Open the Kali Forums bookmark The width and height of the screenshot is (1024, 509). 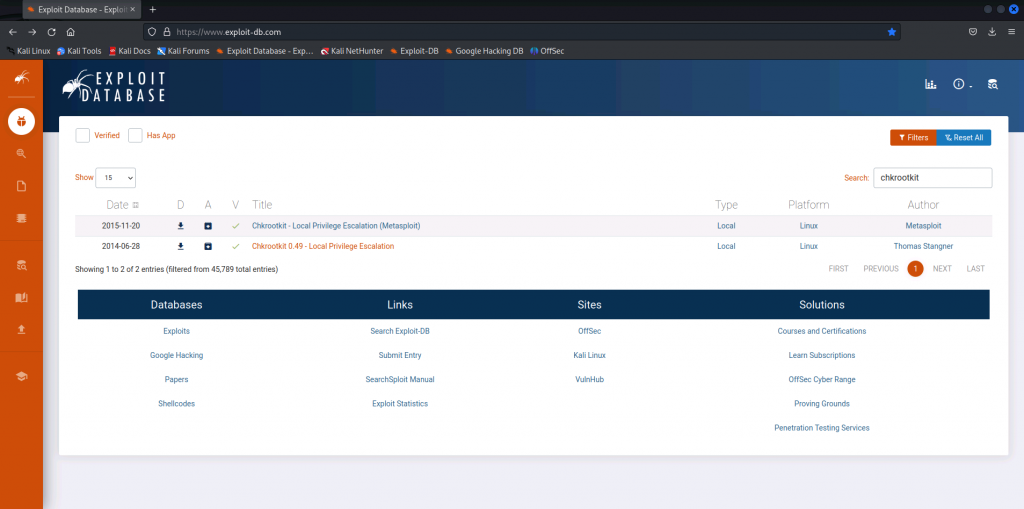[x=184, y=50]
